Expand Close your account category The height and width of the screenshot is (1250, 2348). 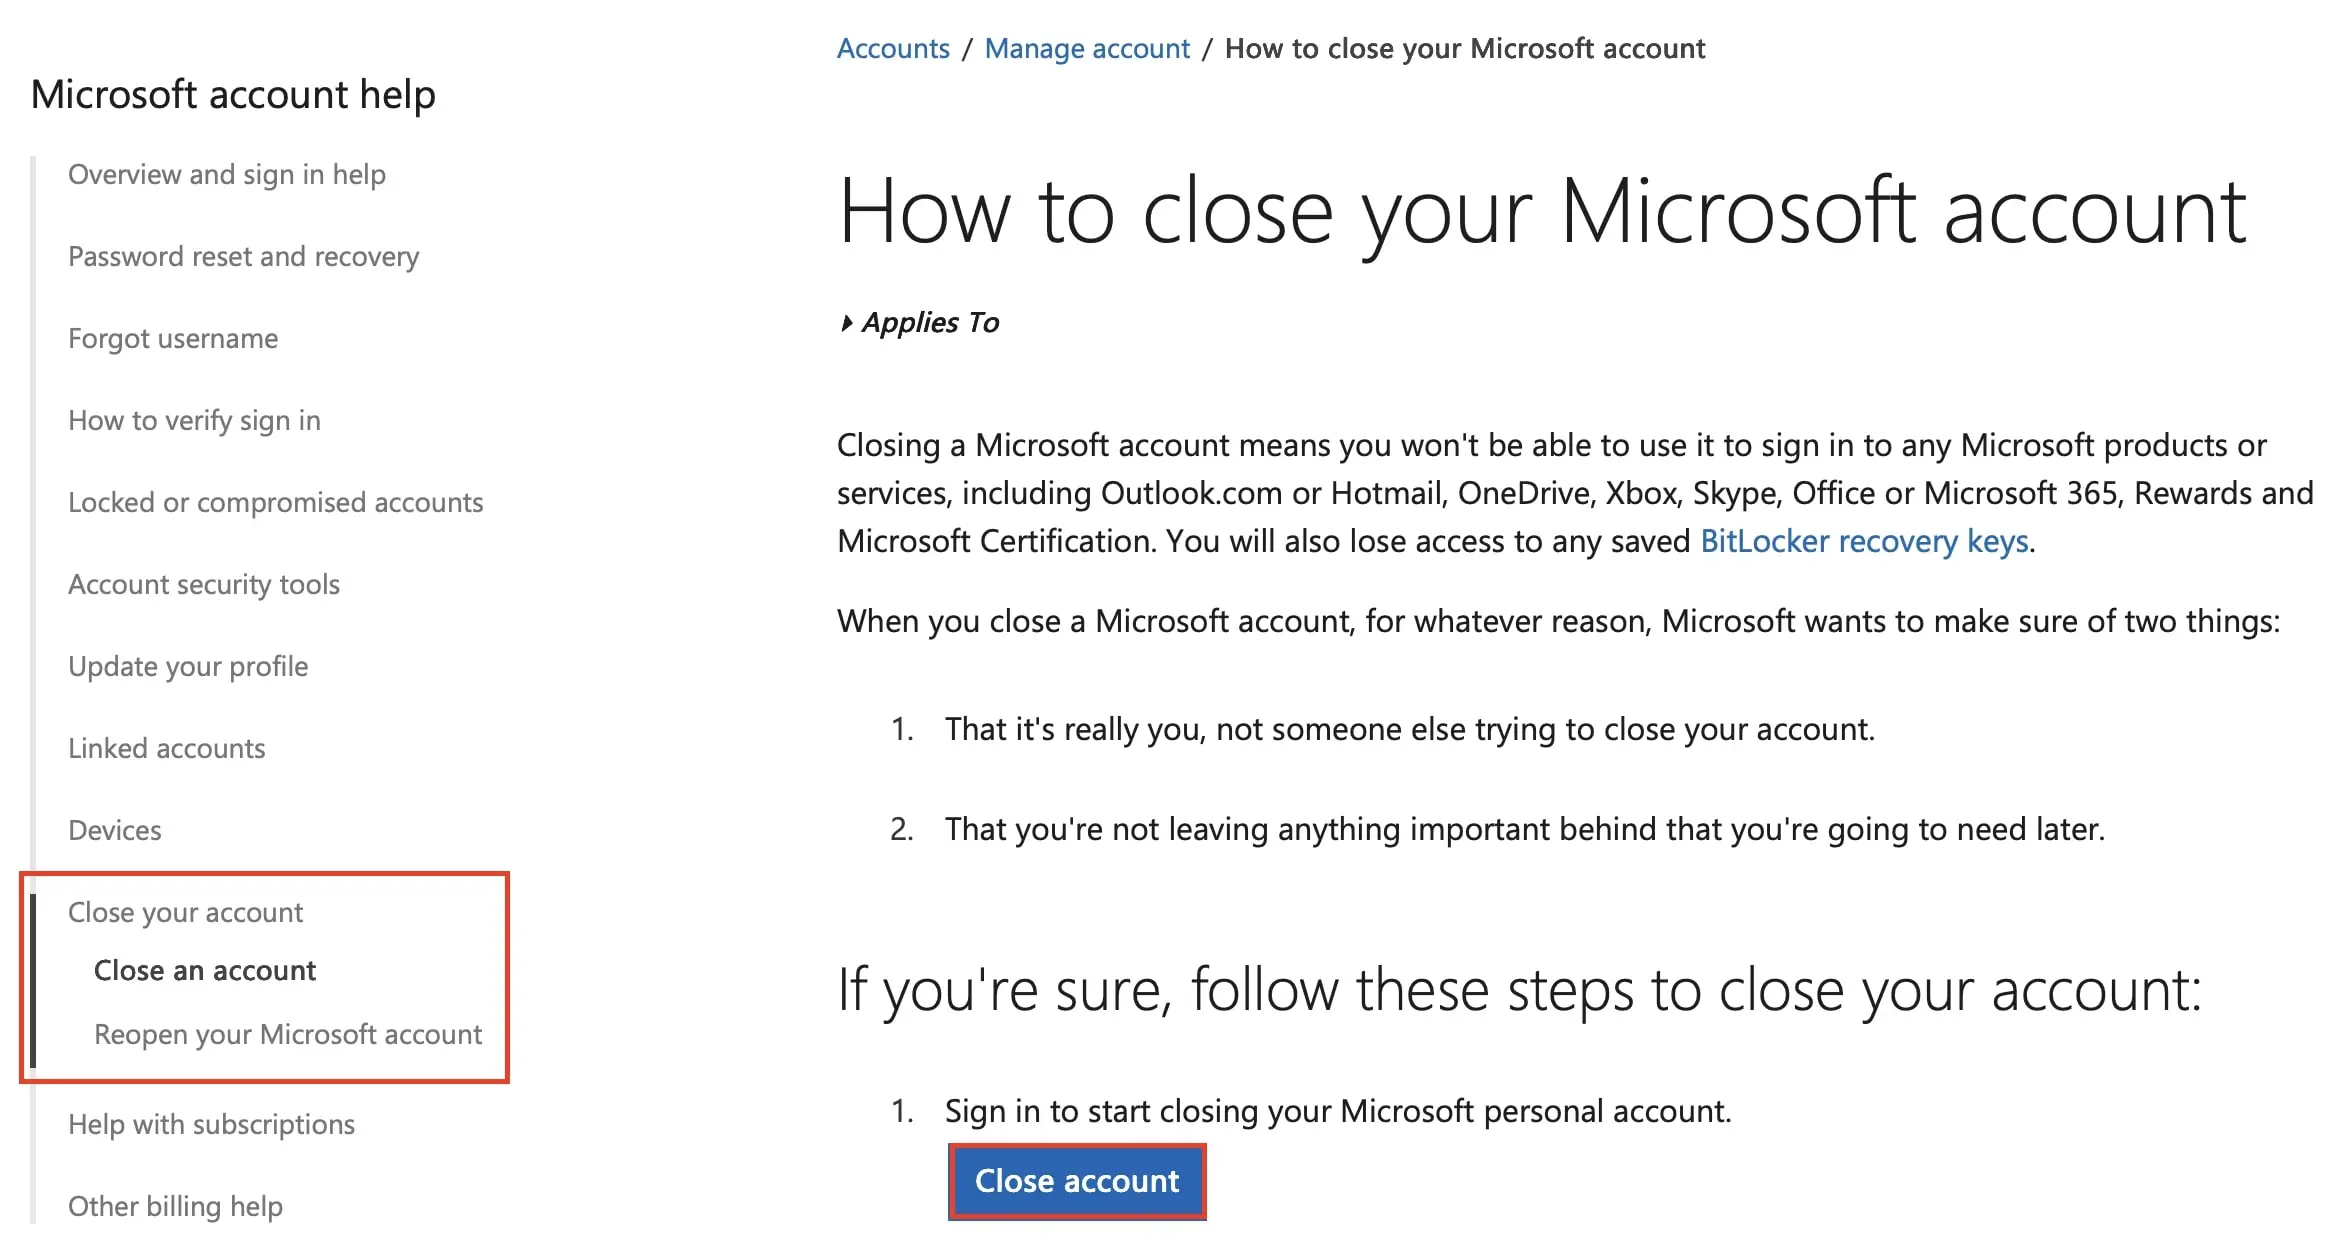[186, 912]
